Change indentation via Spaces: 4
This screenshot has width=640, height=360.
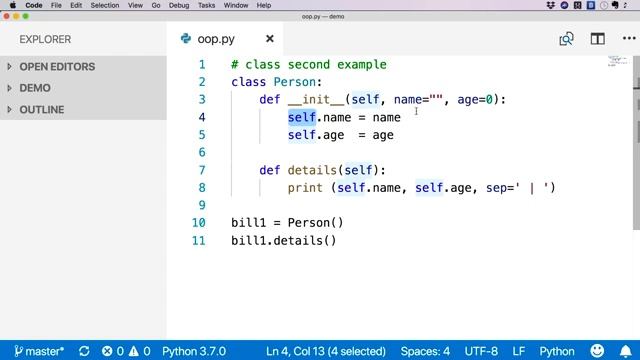[x=425, y=351]
